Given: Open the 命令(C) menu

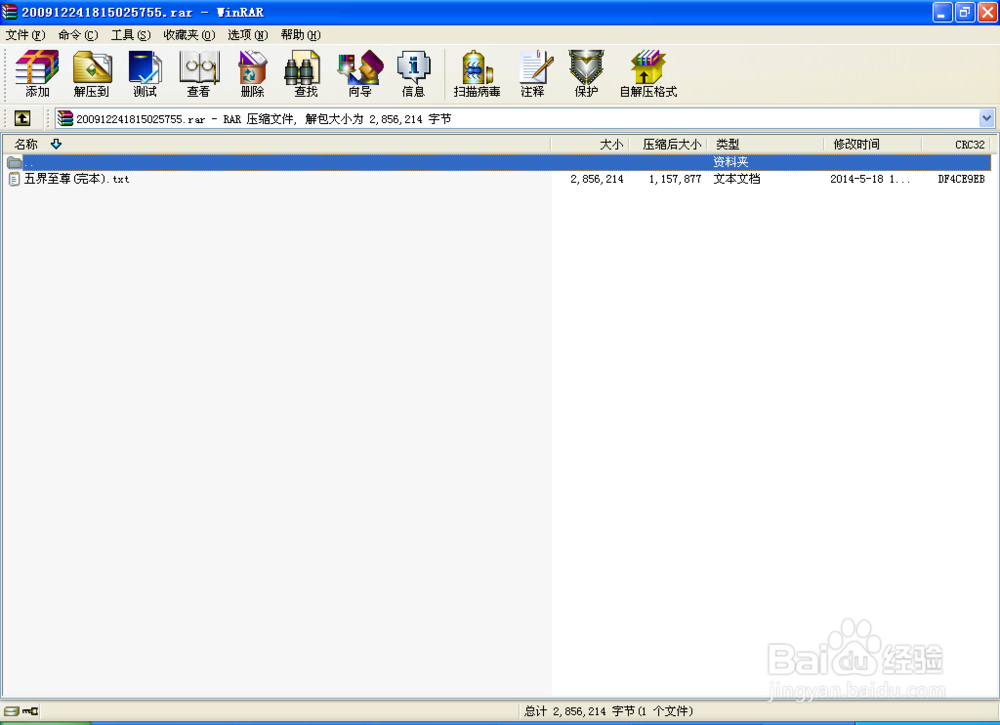Looking at the screenshot, I should (78, 34).
